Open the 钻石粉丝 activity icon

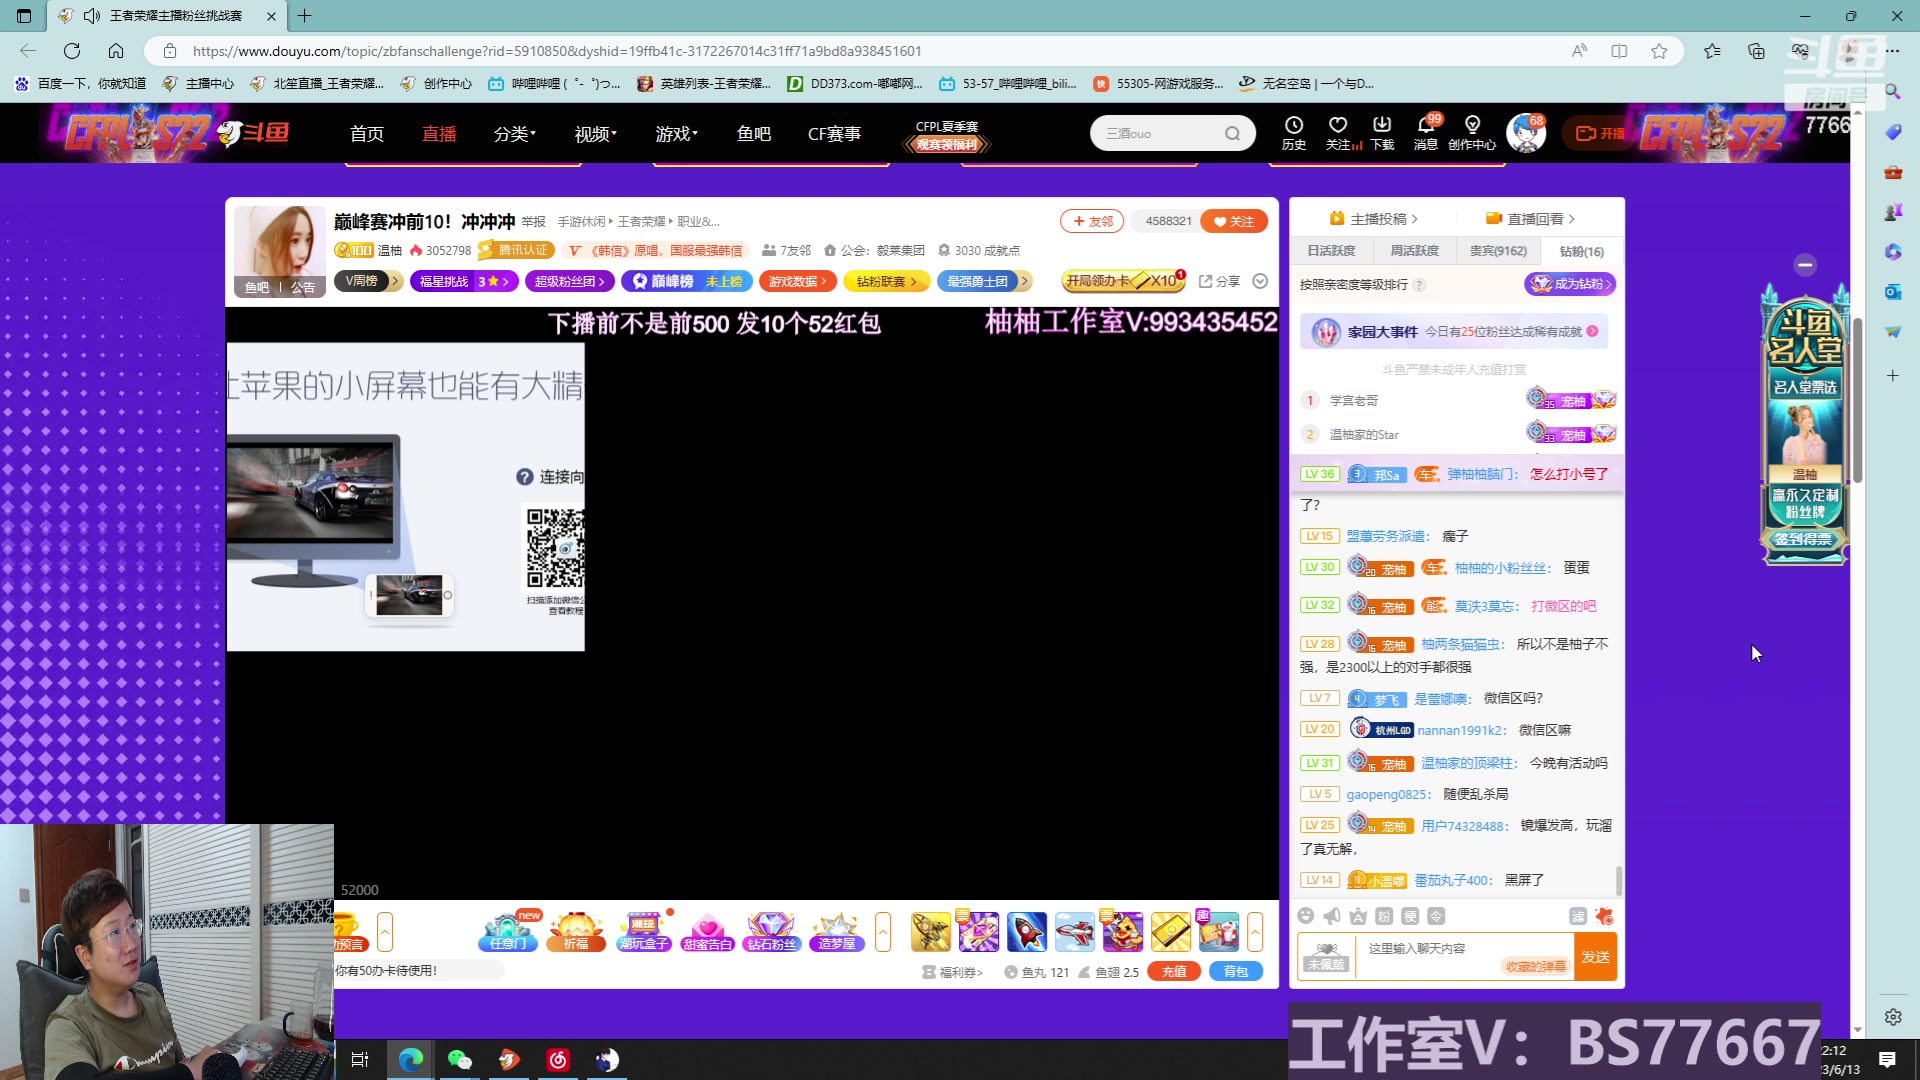coord(771,932)
